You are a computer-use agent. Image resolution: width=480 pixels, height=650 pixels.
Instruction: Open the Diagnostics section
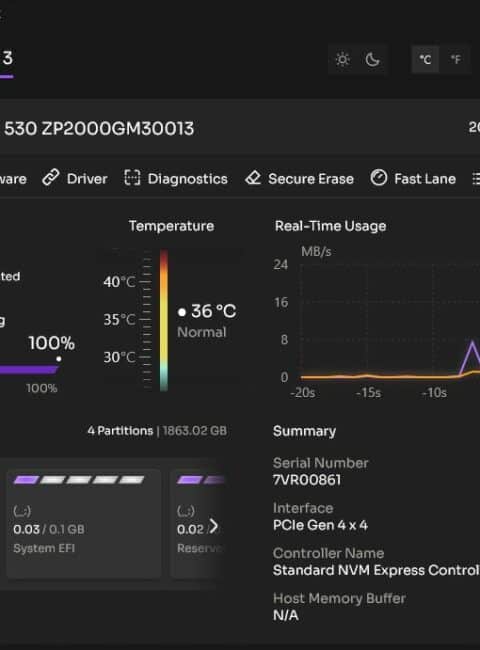click(176, 179)
